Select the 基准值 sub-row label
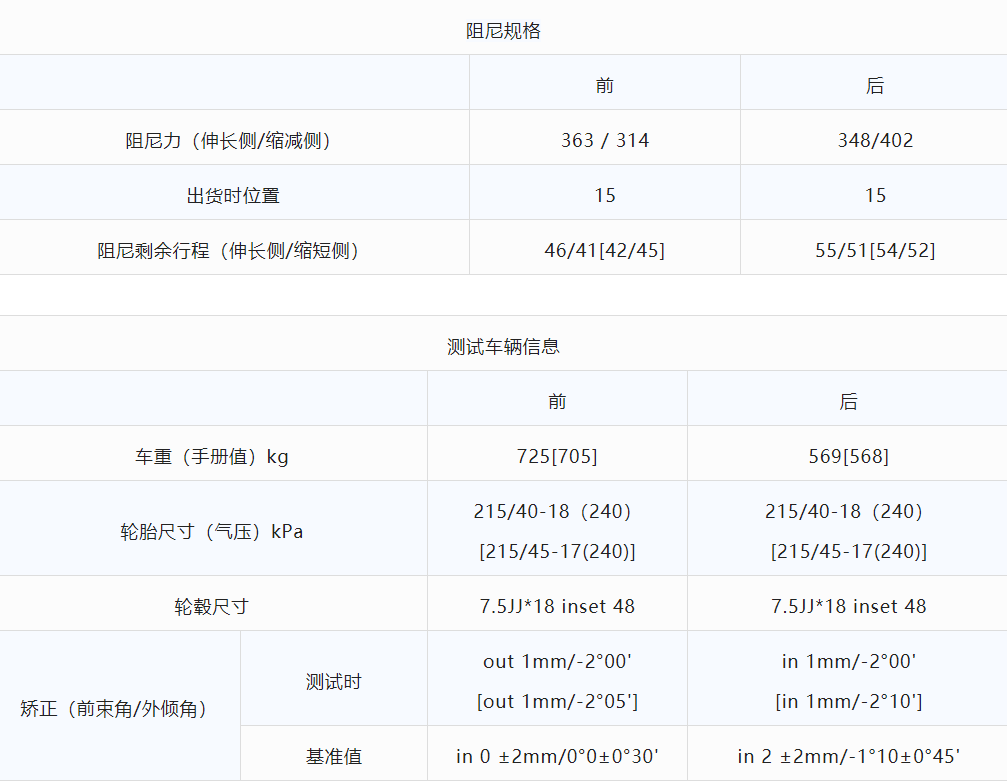 (x=333, y=757)
